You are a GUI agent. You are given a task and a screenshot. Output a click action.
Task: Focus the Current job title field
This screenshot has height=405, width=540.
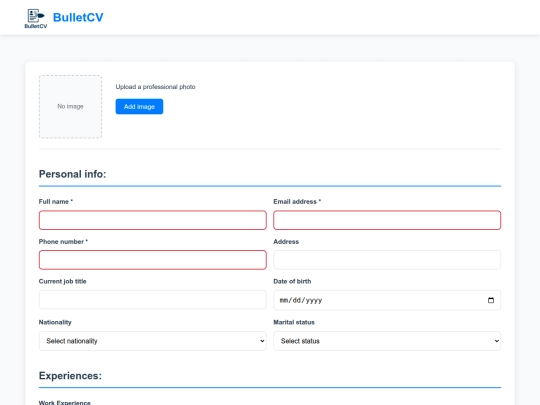[x=153, y=300]
